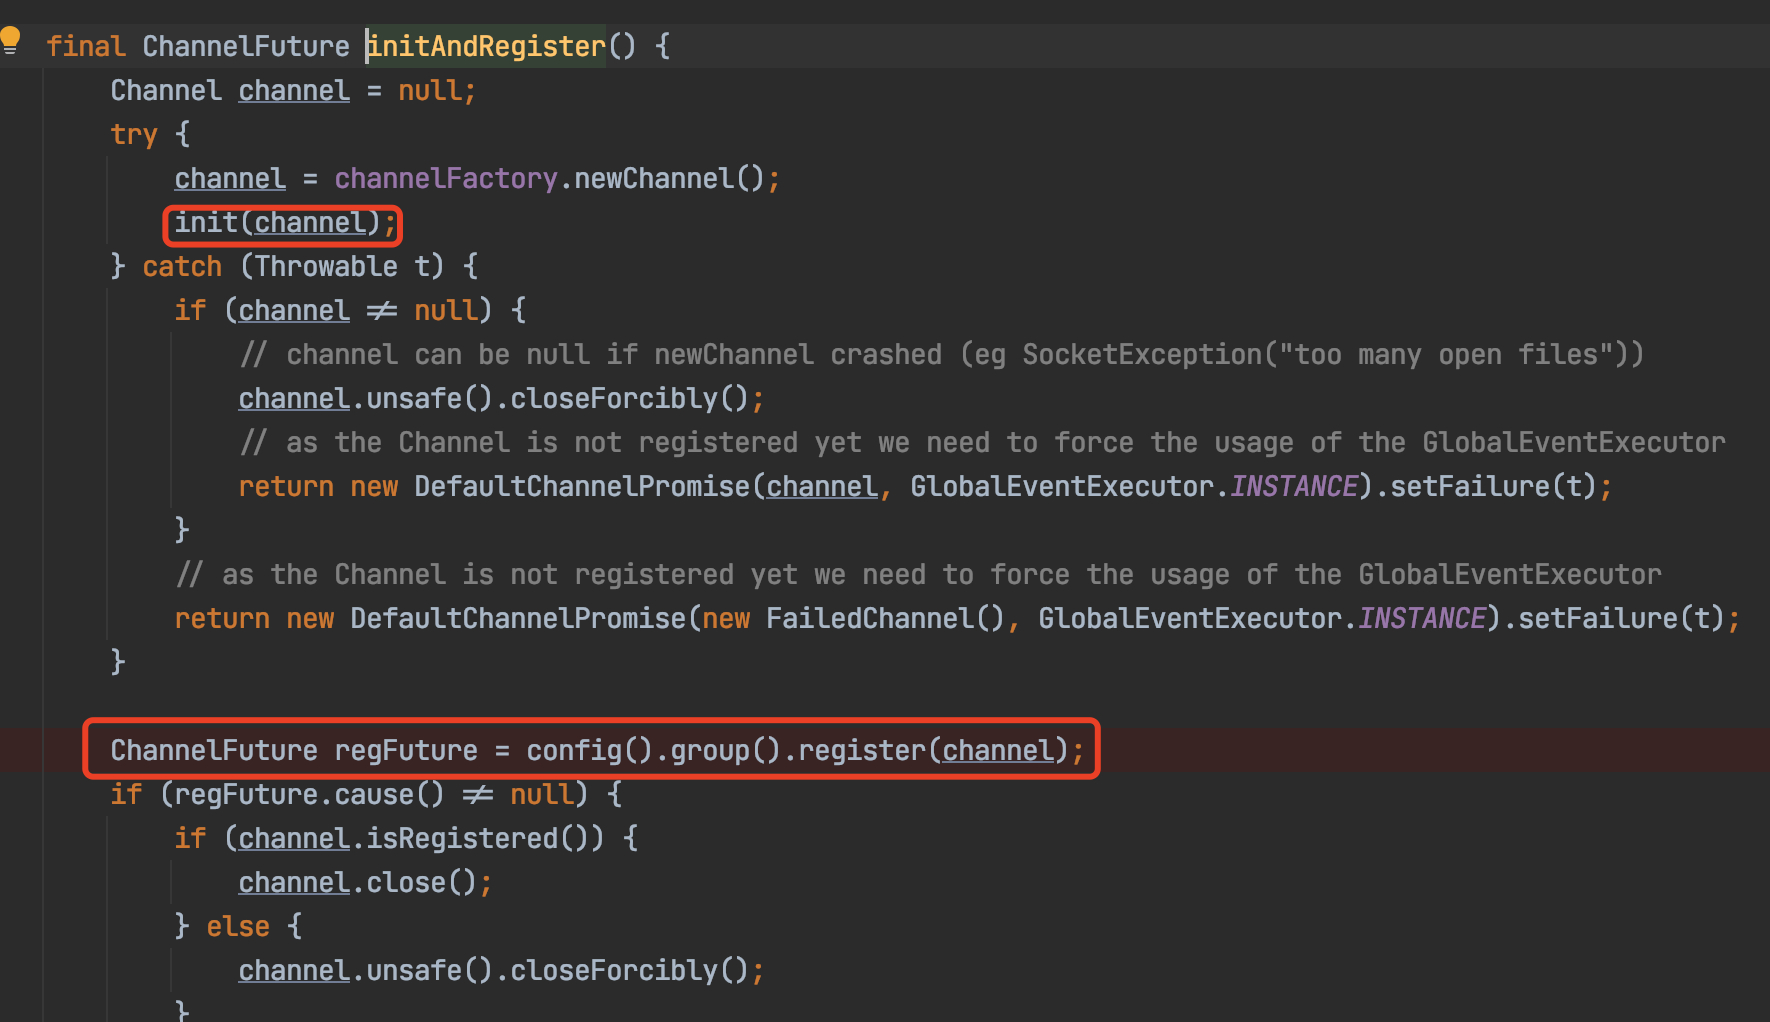Click the try keyword
Image resolution: width=1770 pixels, height=1022 pixels.
[134, 134]
